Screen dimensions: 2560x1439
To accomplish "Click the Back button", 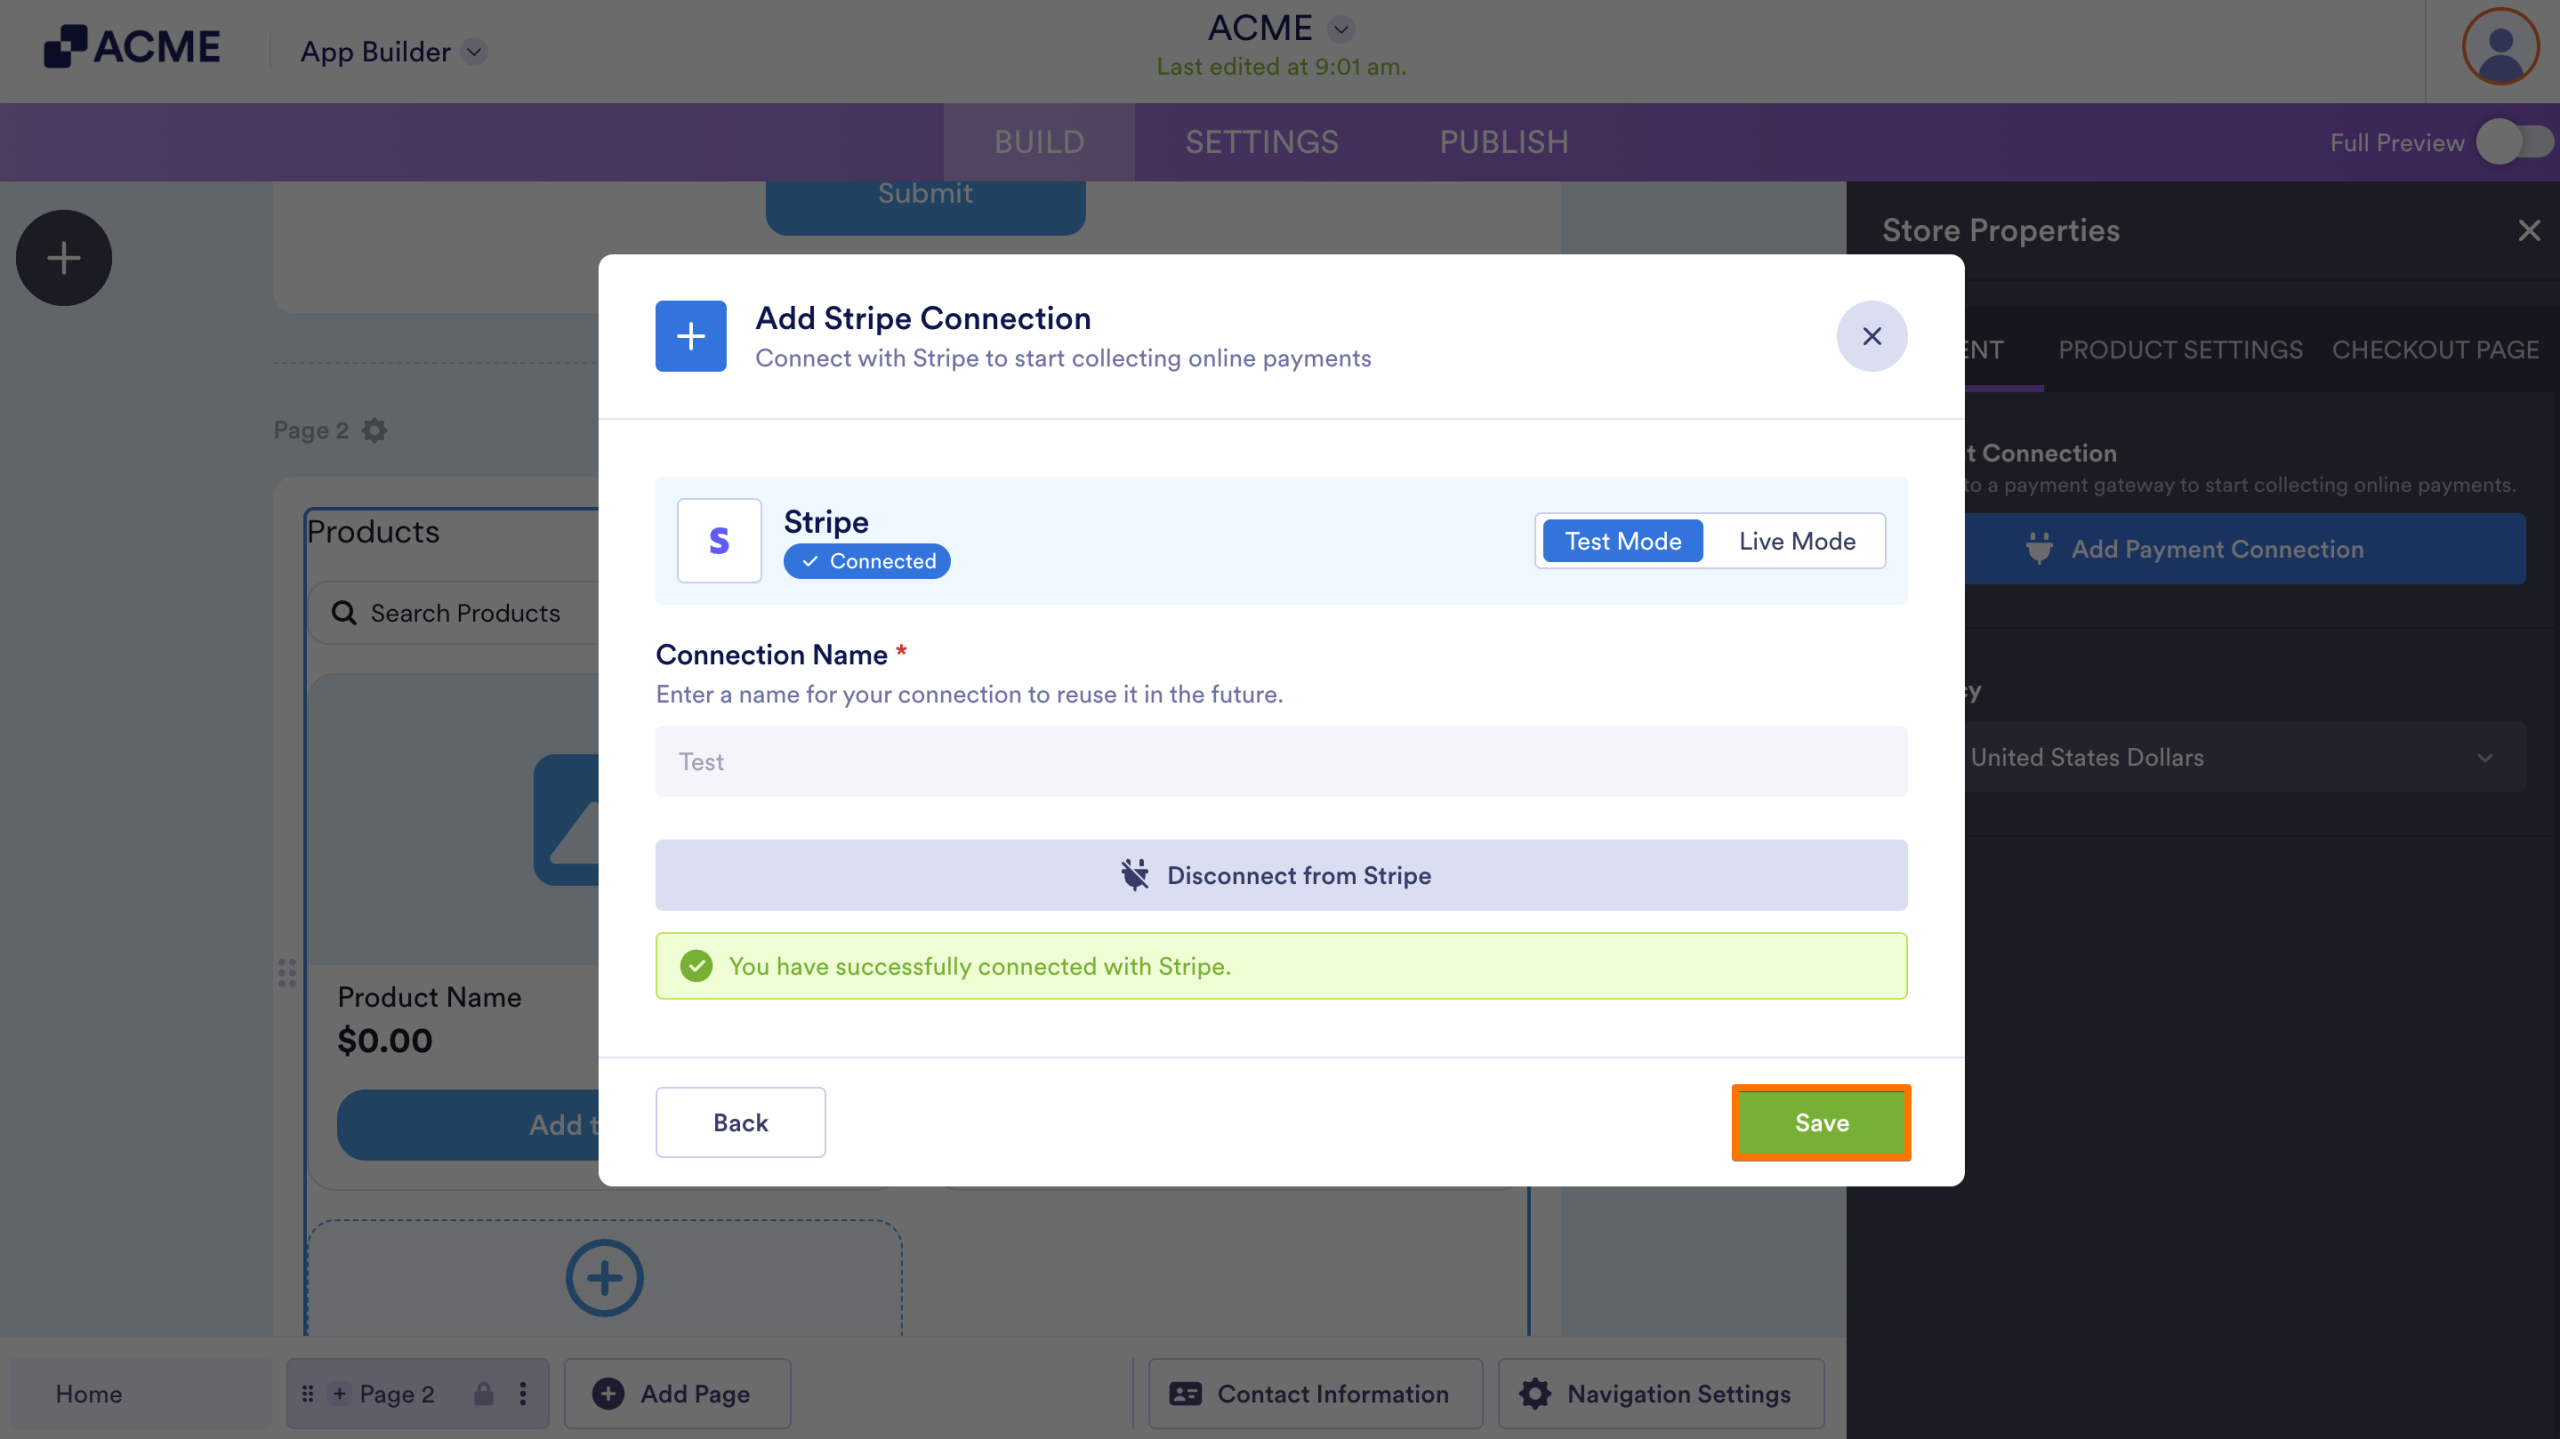I will point(741,1122).
